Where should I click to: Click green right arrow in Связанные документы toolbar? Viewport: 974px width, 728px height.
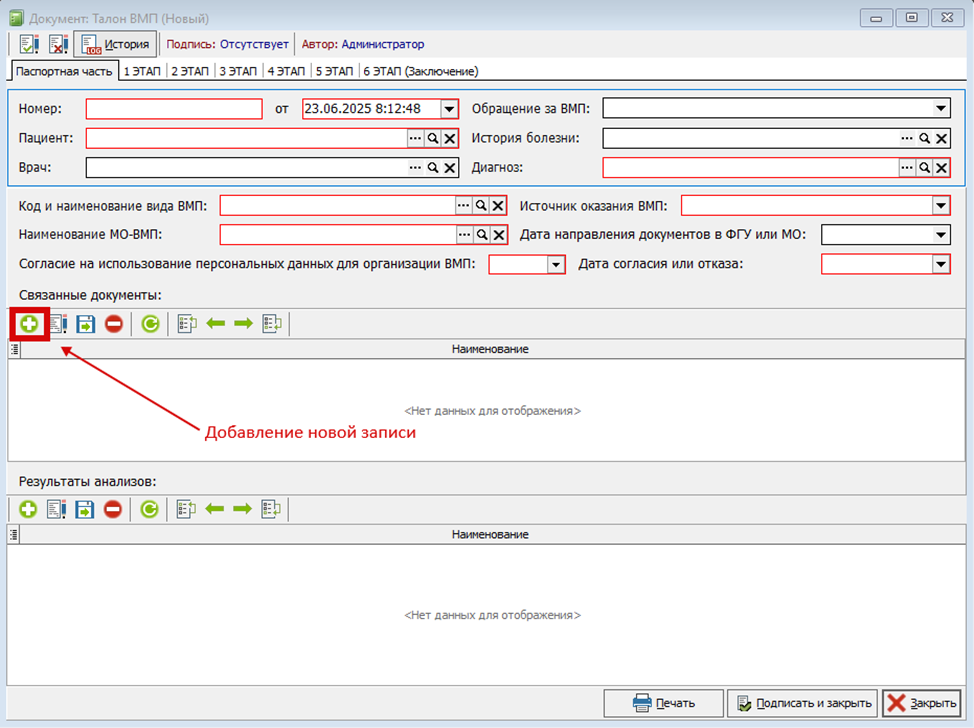tap(243, 324)
